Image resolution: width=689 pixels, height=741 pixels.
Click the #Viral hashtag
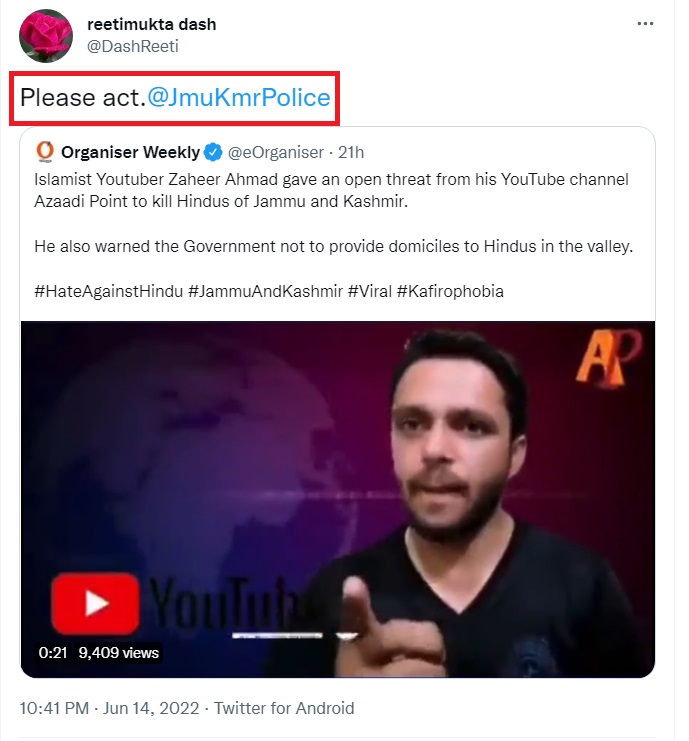point(369,291)
